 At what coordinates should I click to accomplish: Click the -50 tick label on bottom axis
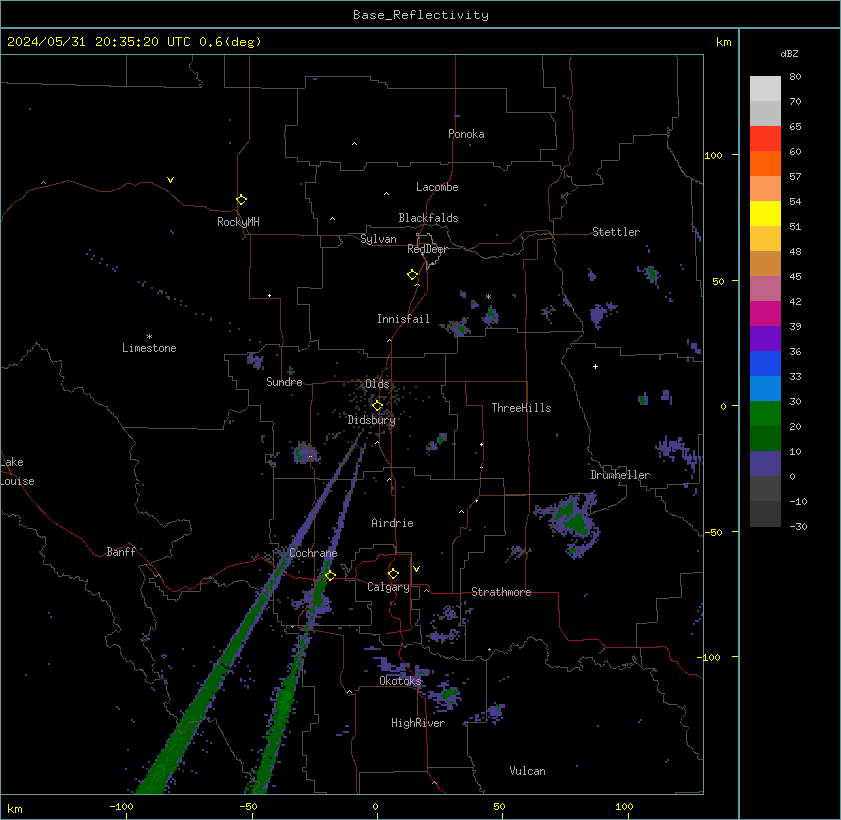tap(248, 807)
